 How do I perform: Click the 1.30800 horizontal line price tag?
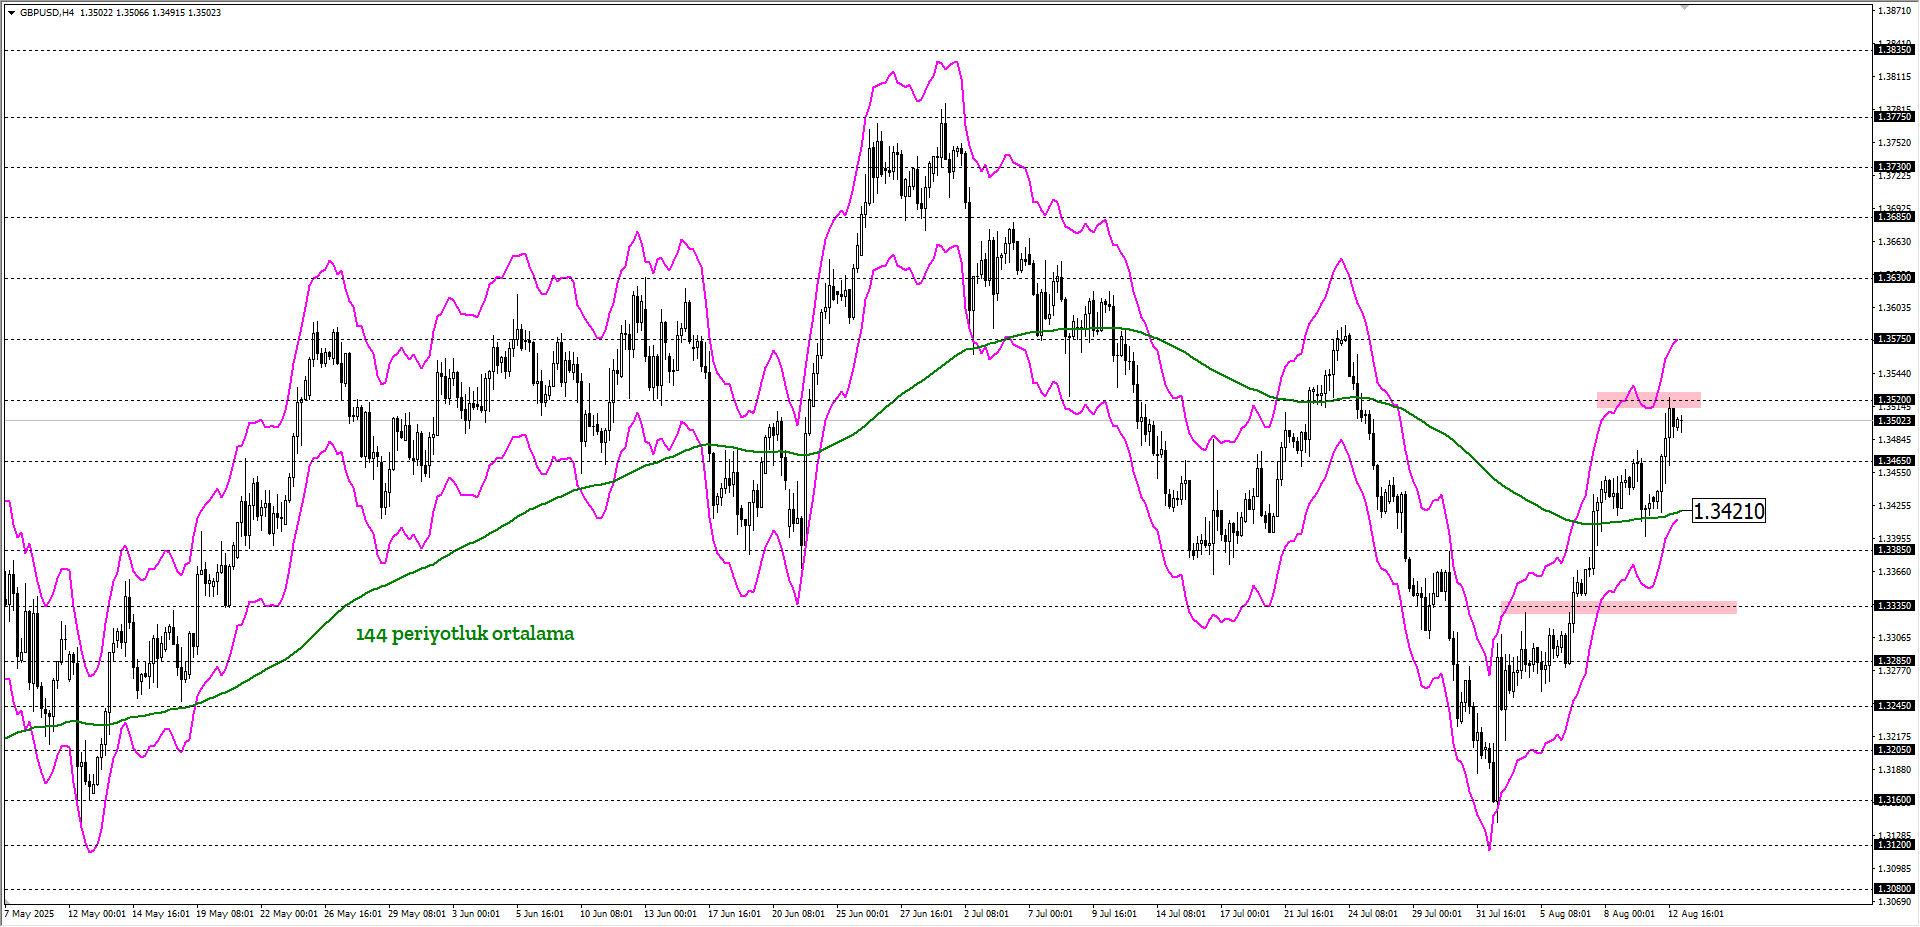point(1894,889)
